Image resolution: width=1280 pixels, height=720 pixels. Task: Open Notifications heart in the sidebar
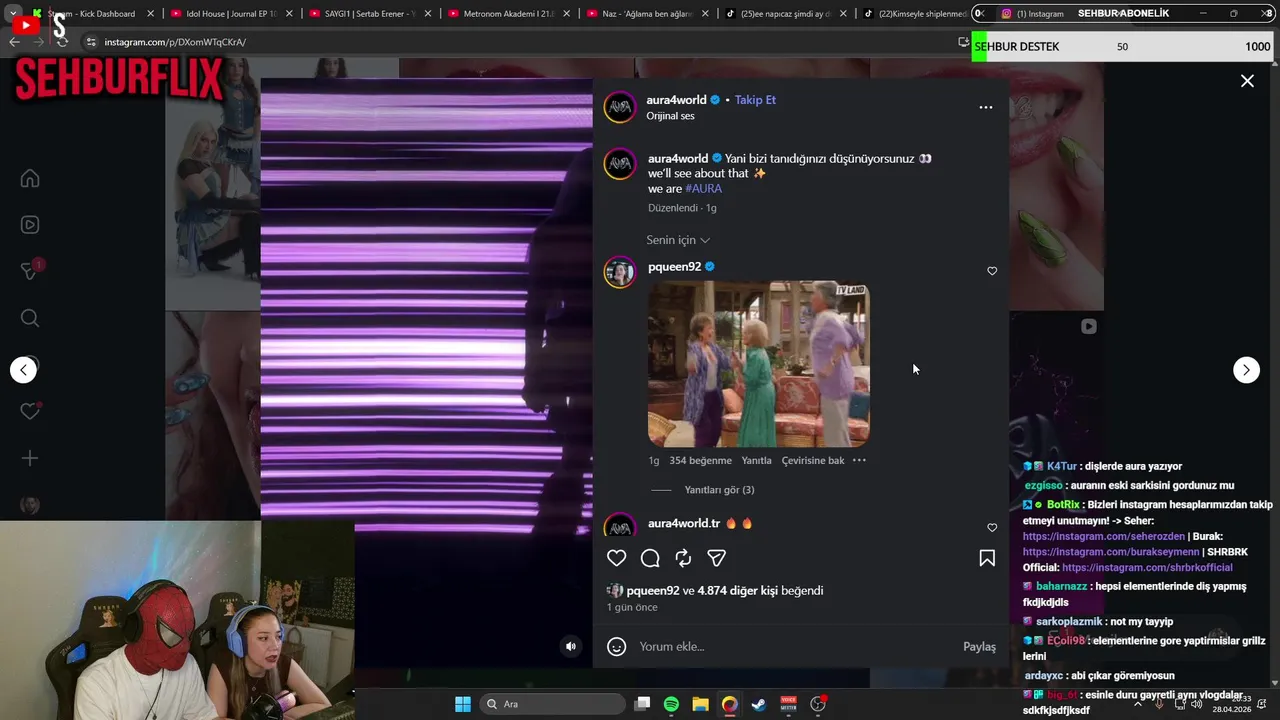click(30, 411)
